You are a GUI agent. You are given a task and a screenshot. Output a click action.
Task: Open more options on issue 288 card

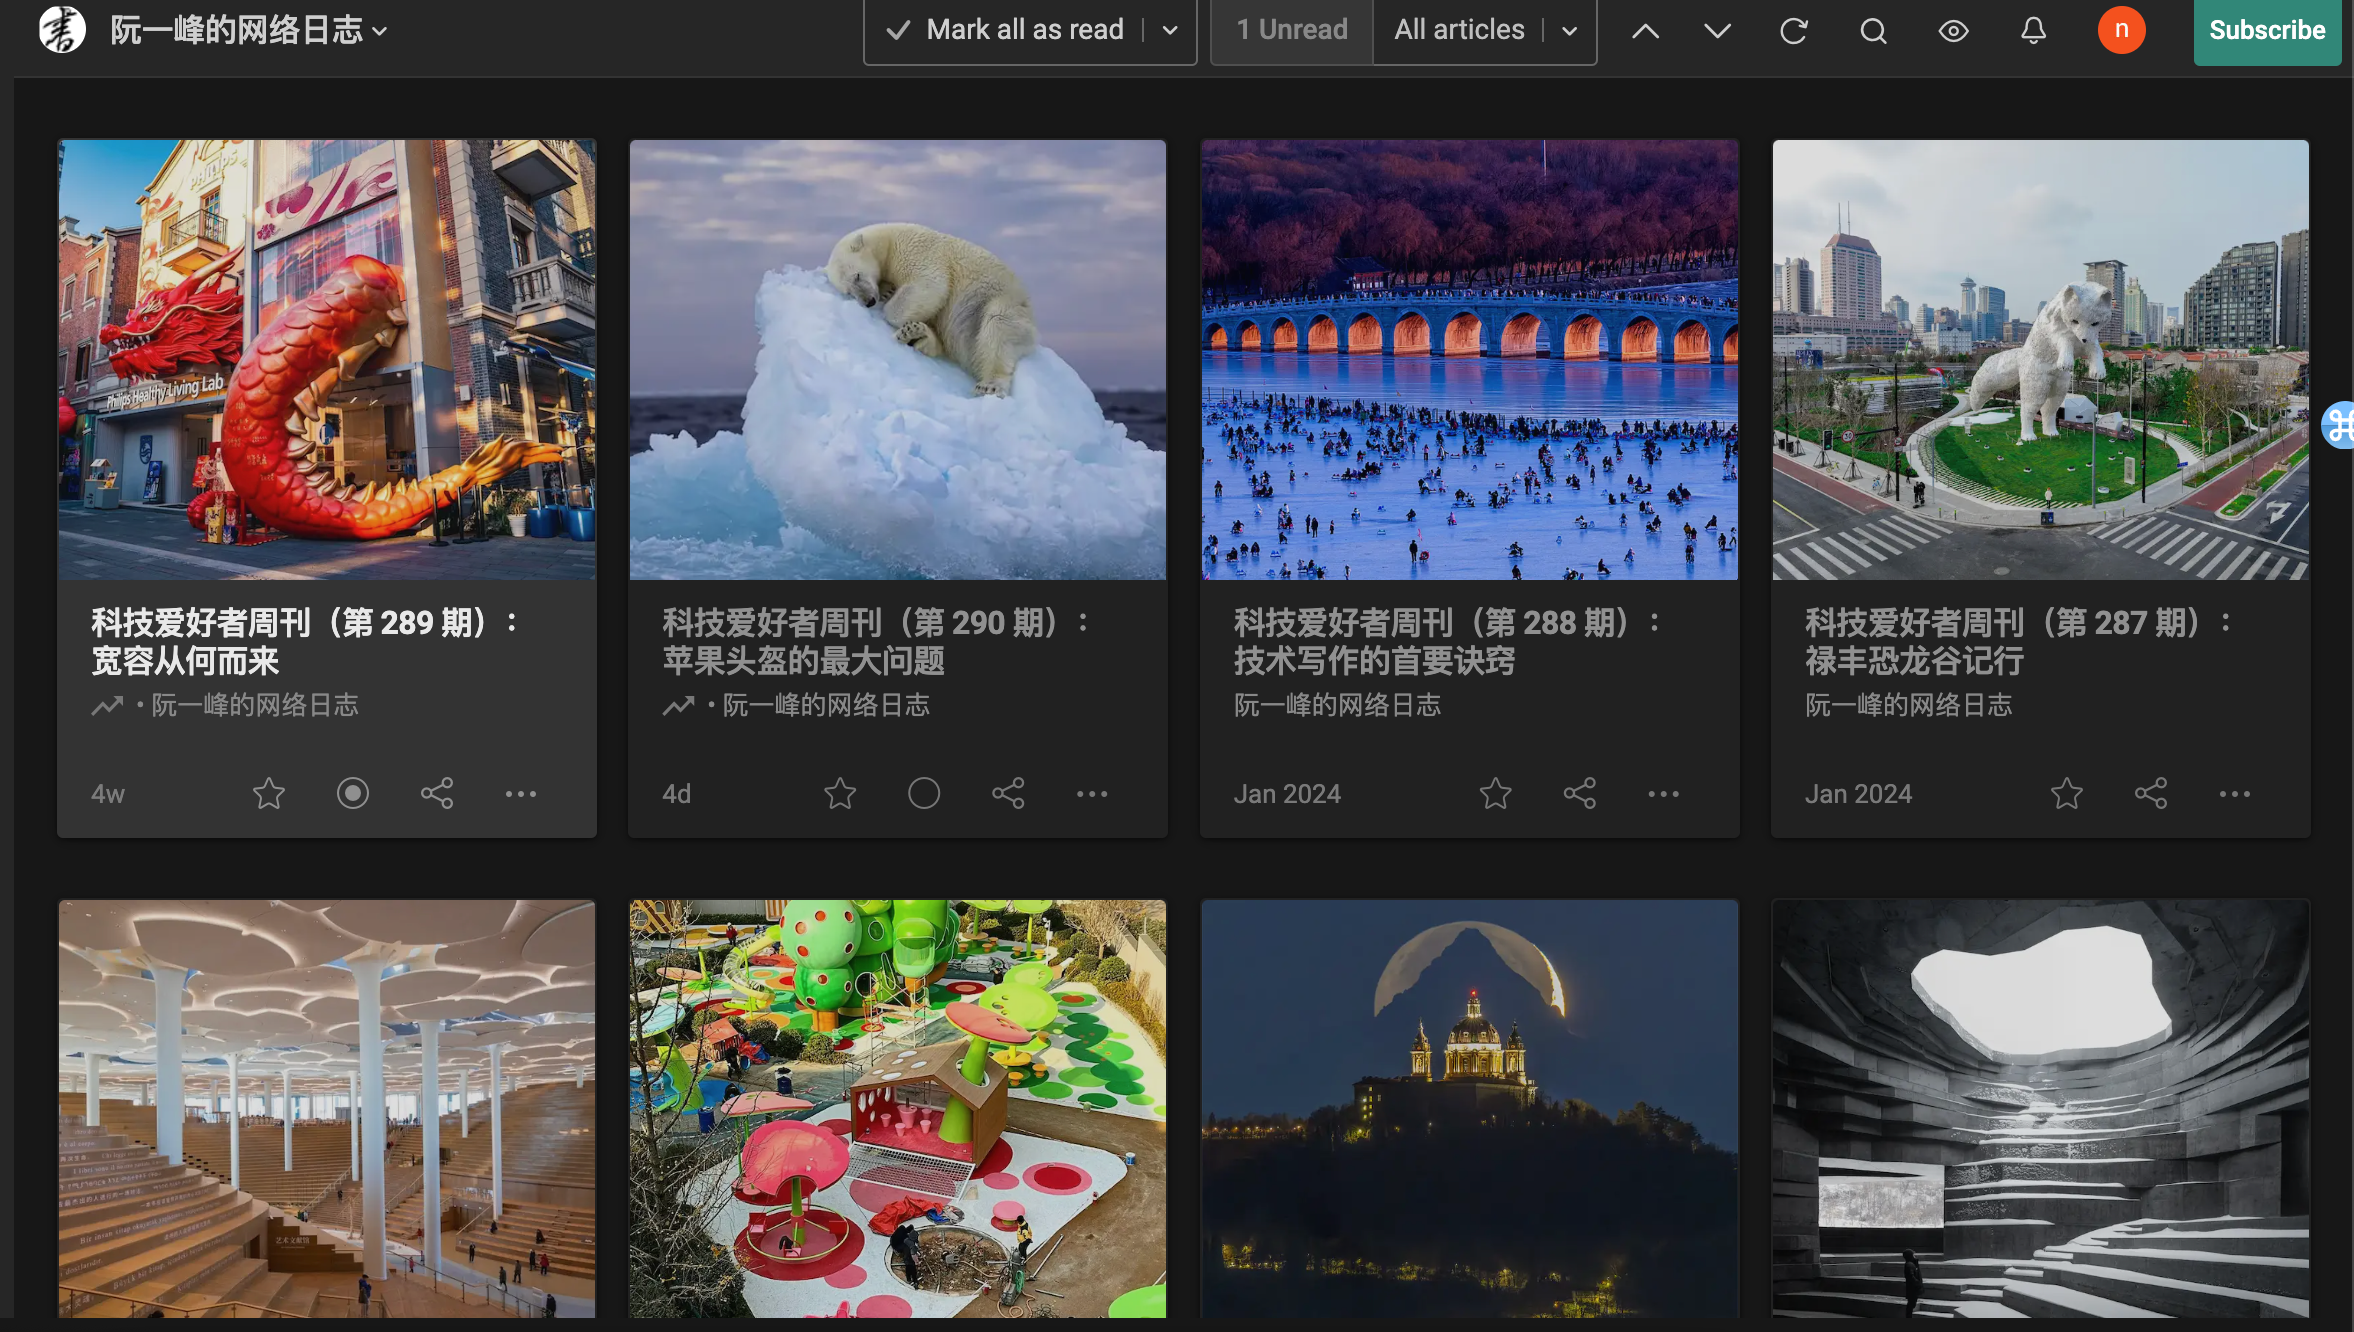point(1663,794)
